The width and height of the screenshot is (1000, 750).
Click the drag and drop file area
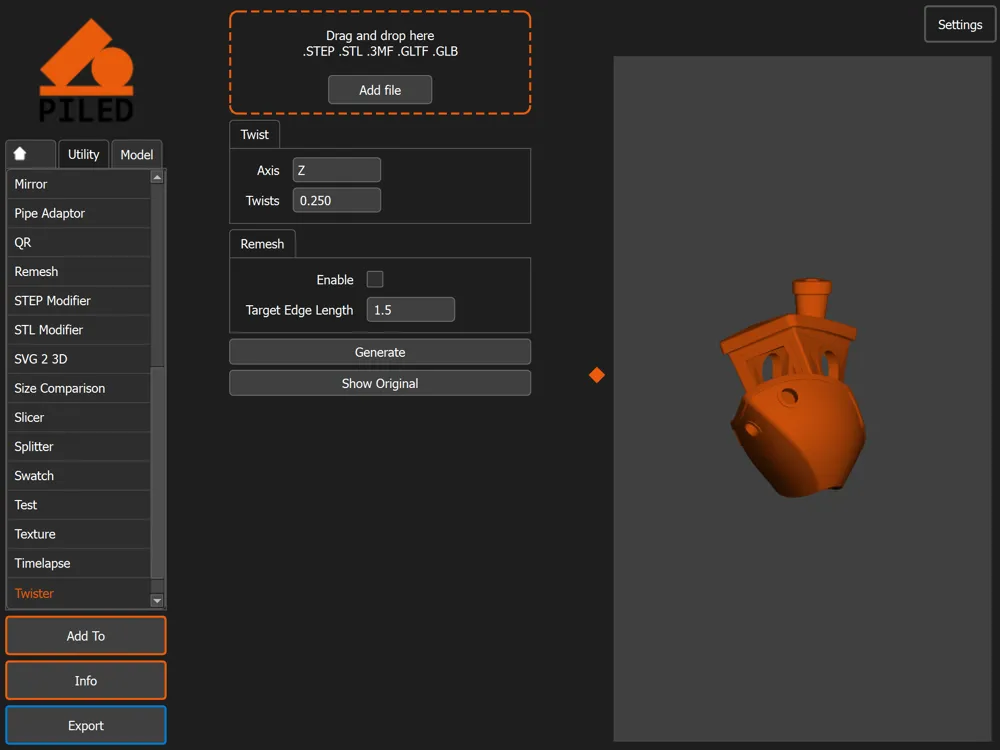(x=380, y=62)
